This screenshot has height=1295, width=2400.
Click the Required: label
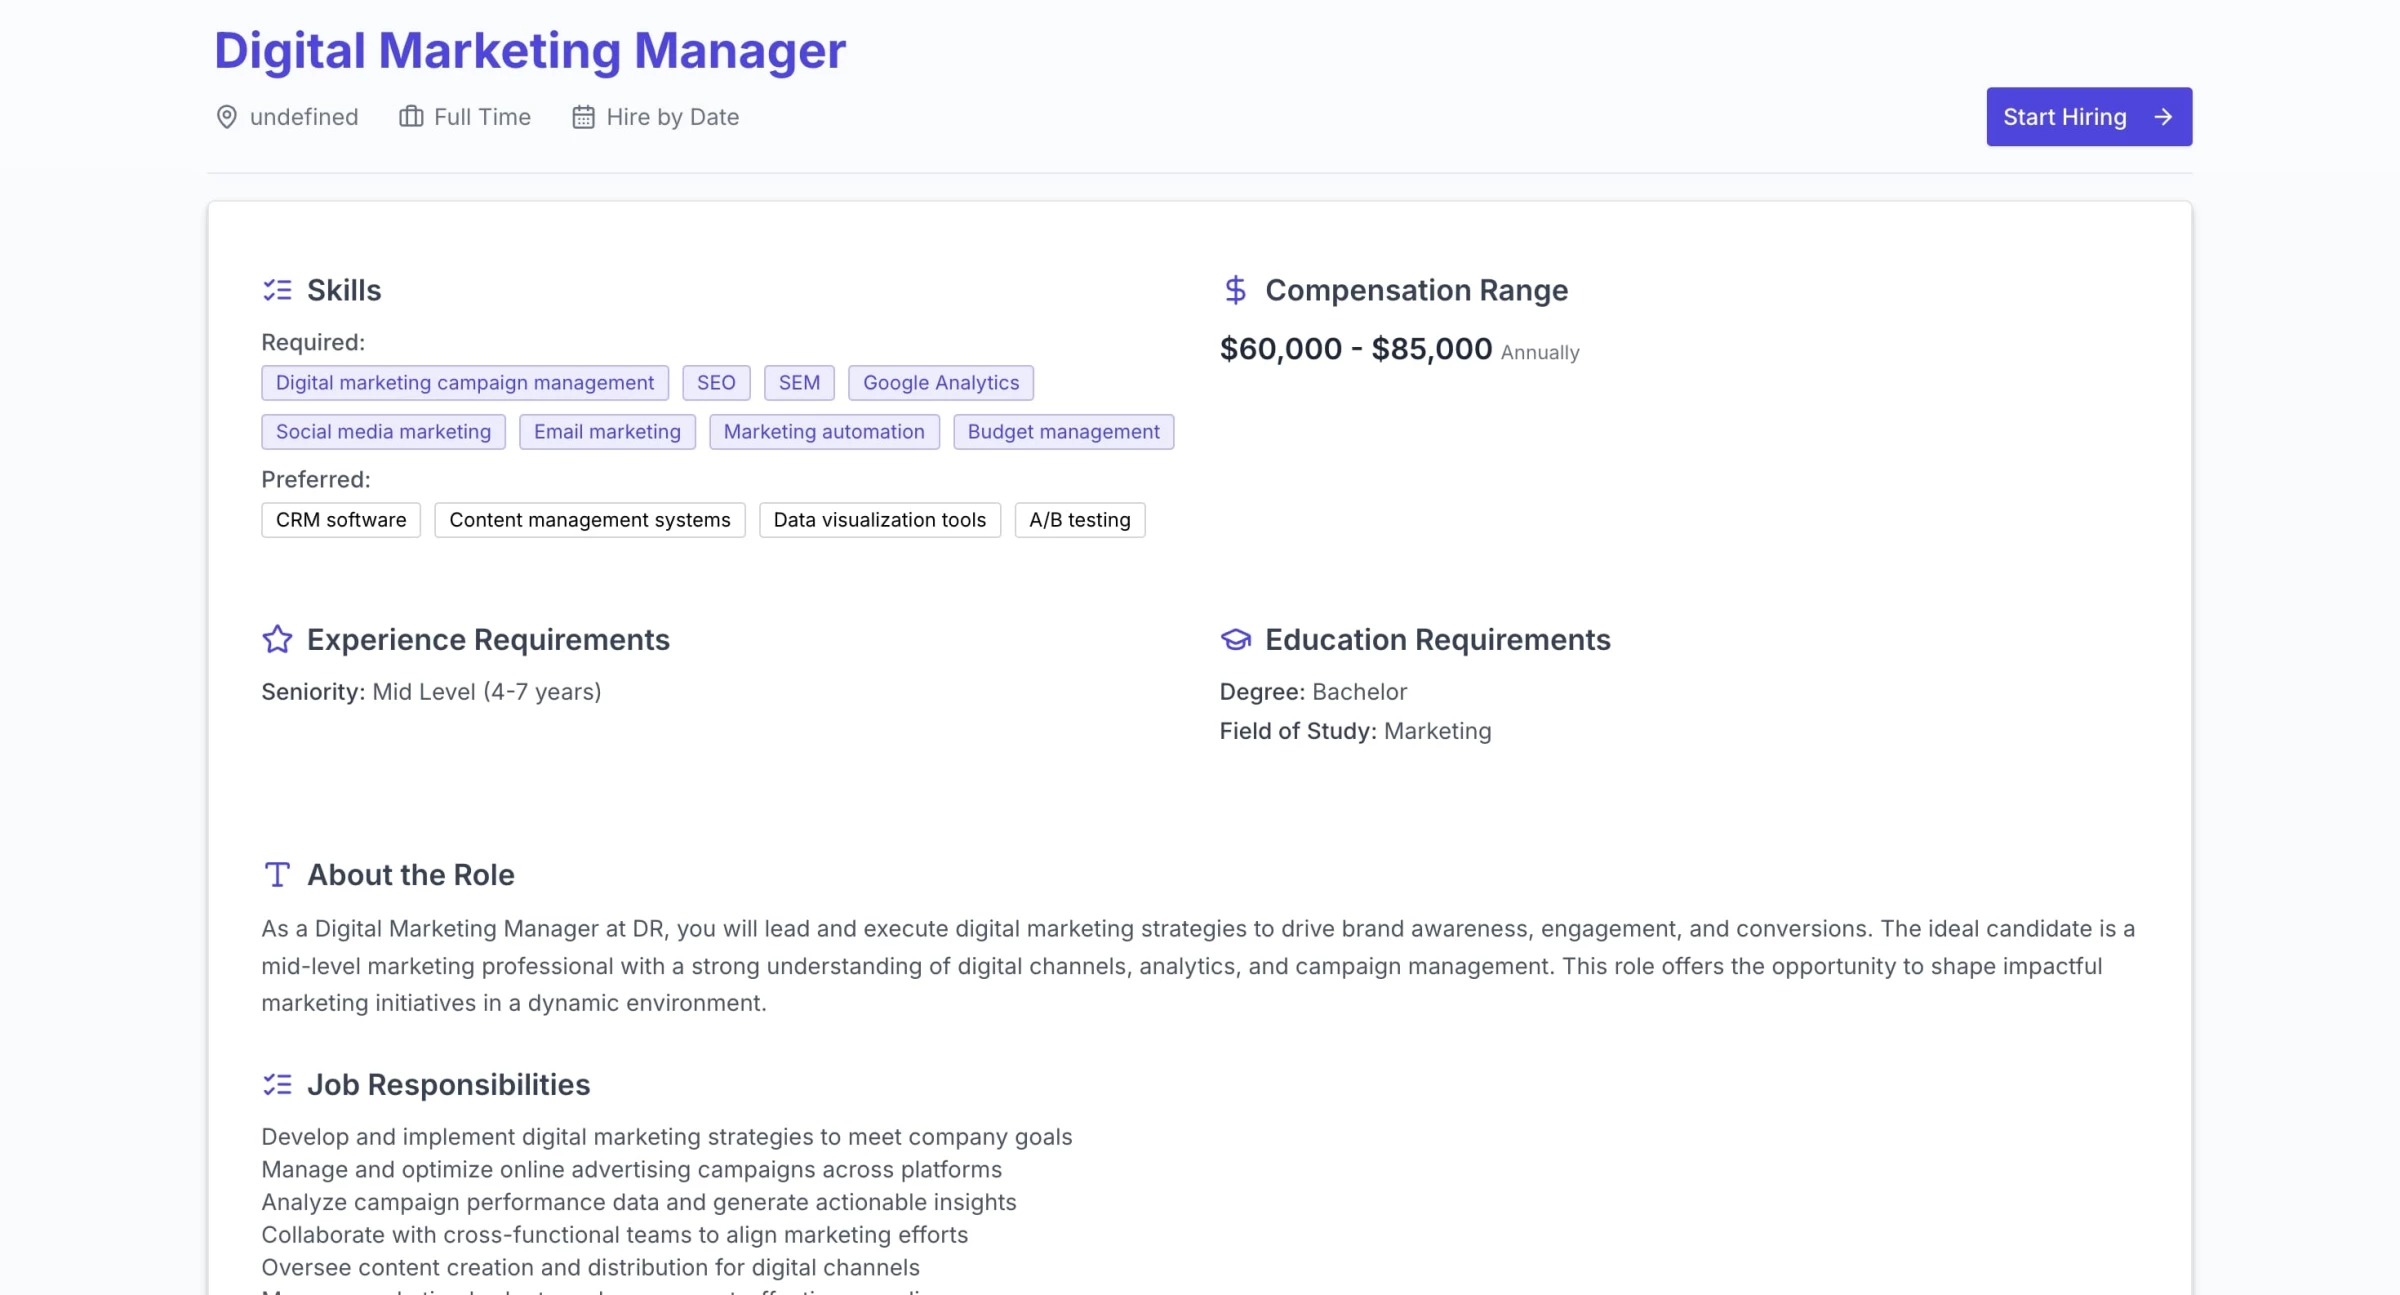313,342
